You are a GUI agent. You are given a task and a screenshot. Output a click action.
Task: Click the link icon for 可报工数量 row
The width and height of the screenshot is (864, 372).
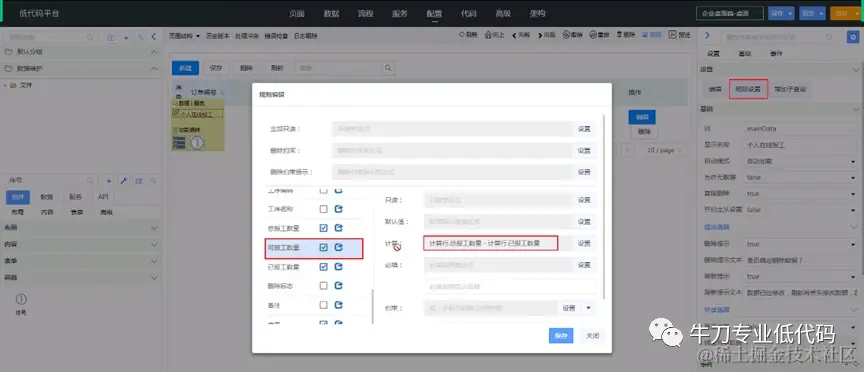tap(339, 247)
